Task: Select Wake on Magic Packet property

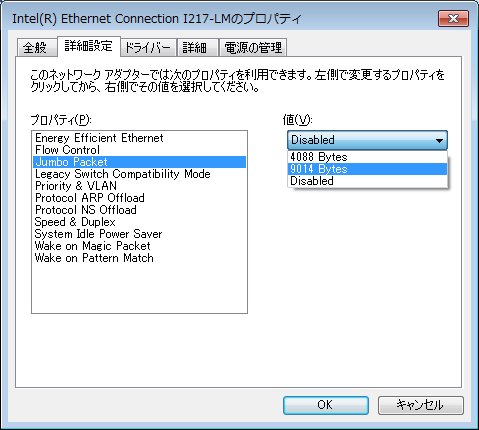Action: pos(139,246)
